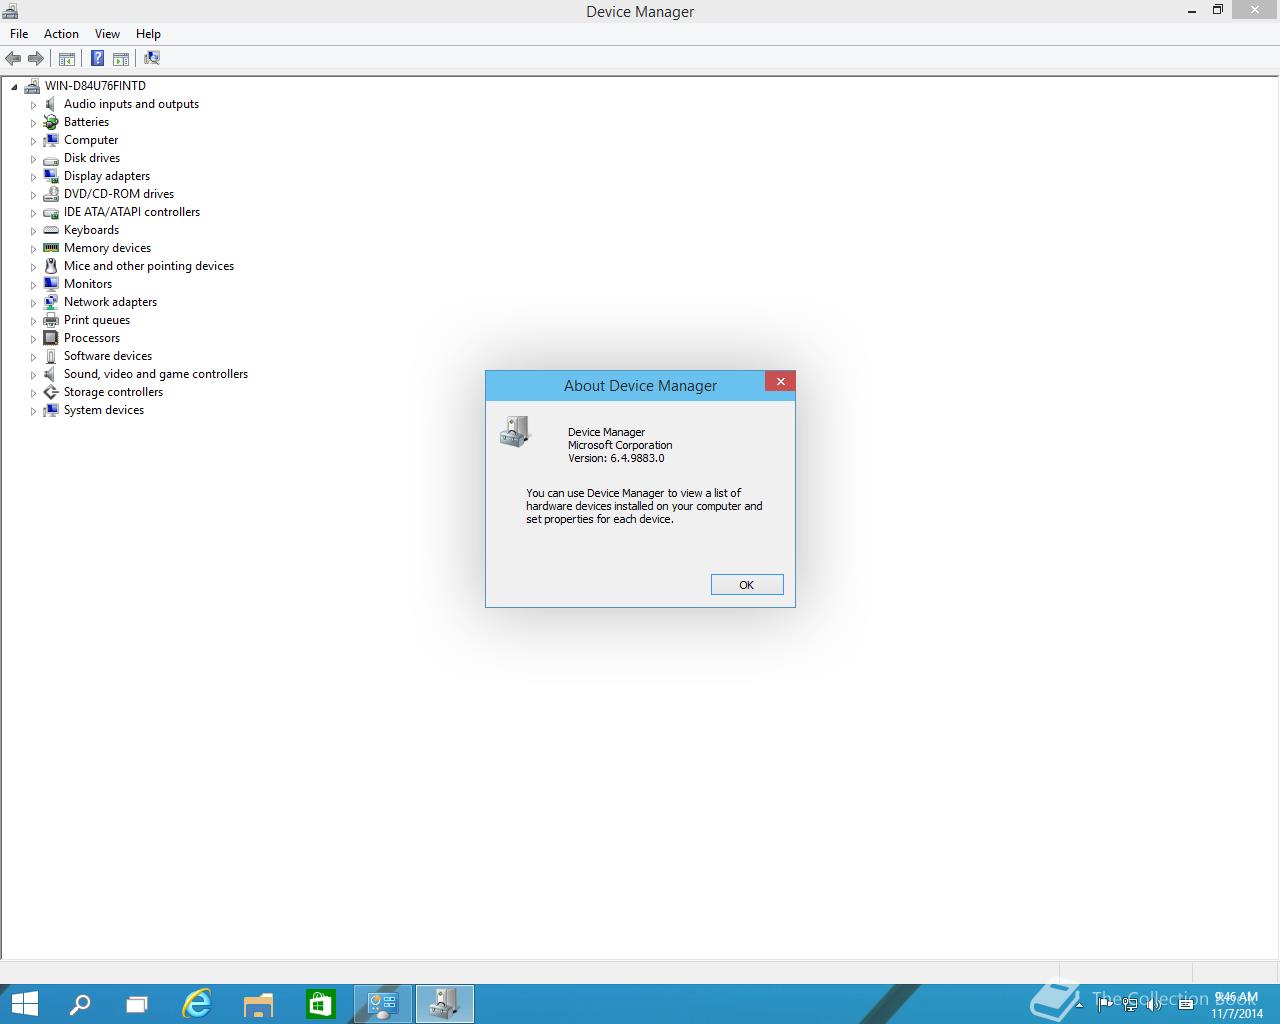Click the Print queues printer icon
Image resolution: width=1280 pixels, height=1024 pixels.
coord(51,320)
